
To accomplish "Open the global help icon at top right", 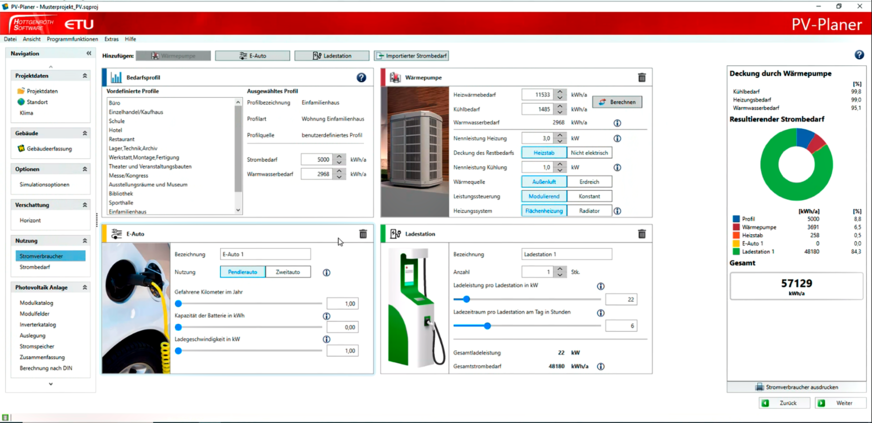I will pos(859,54).
